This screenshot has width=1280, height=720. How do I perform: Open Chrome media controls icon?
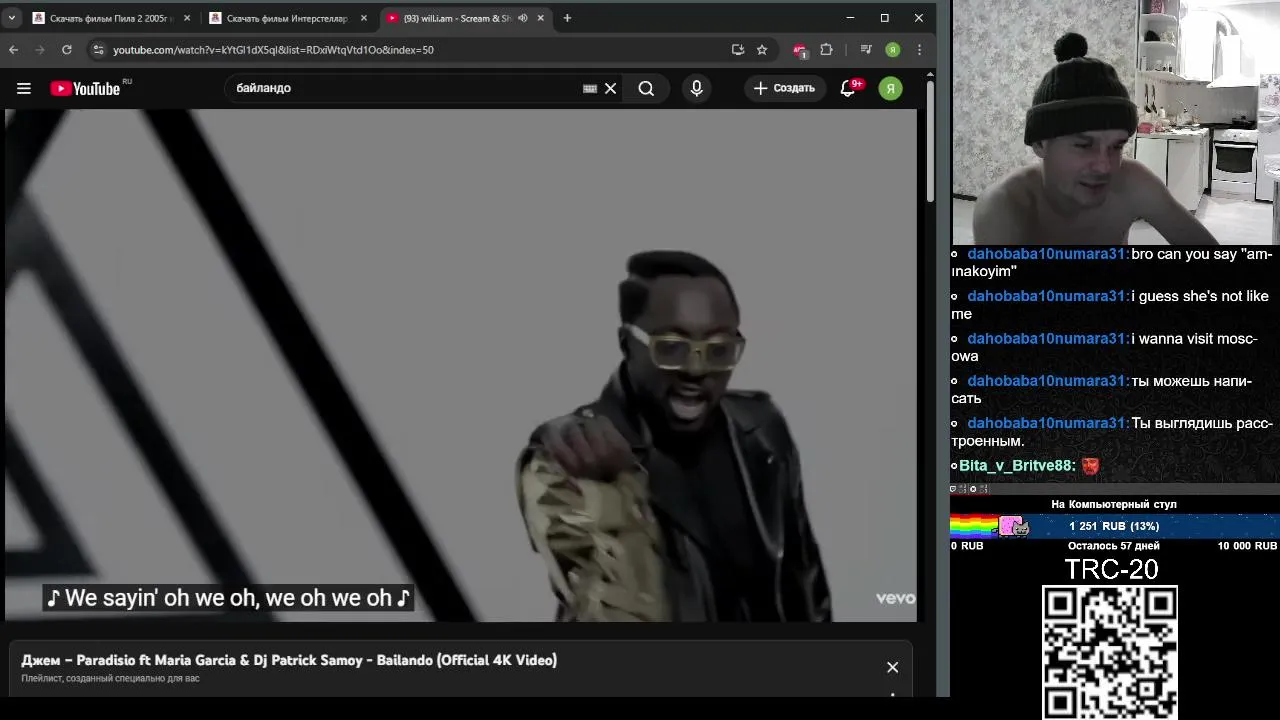(866, 49)
